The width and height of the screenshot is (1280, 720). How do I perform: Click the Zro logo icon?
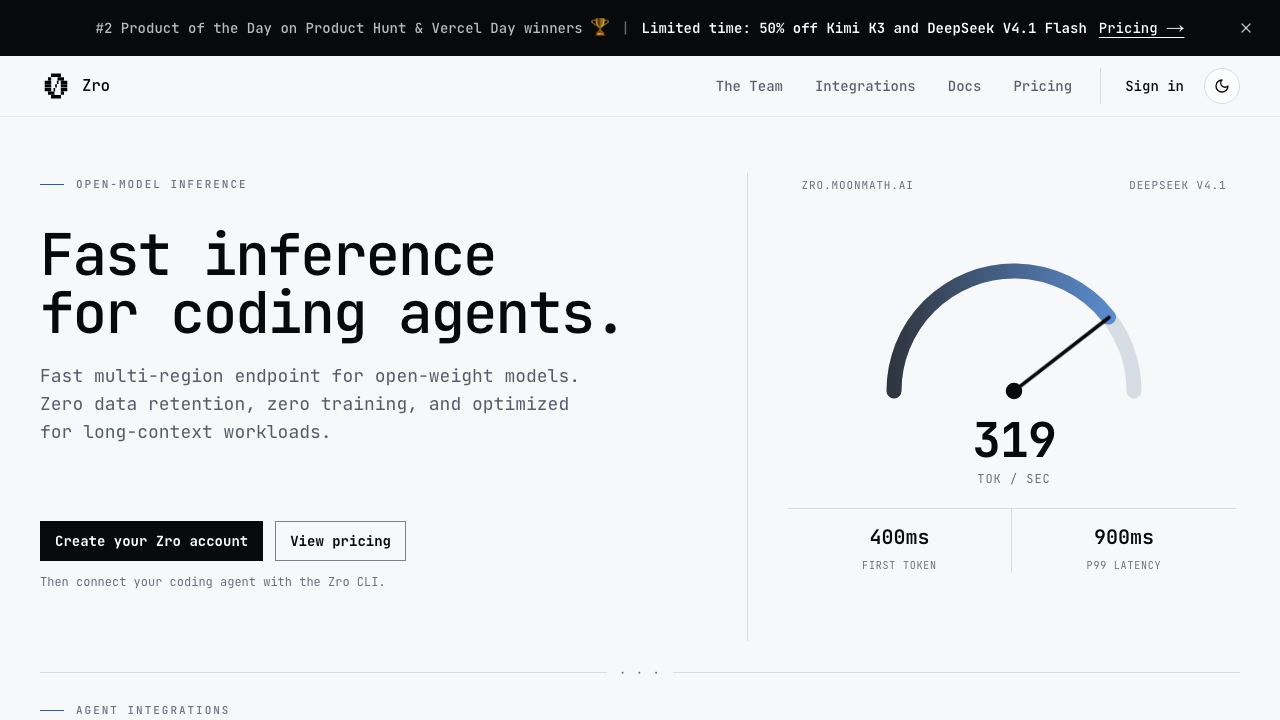coord(56,86)
